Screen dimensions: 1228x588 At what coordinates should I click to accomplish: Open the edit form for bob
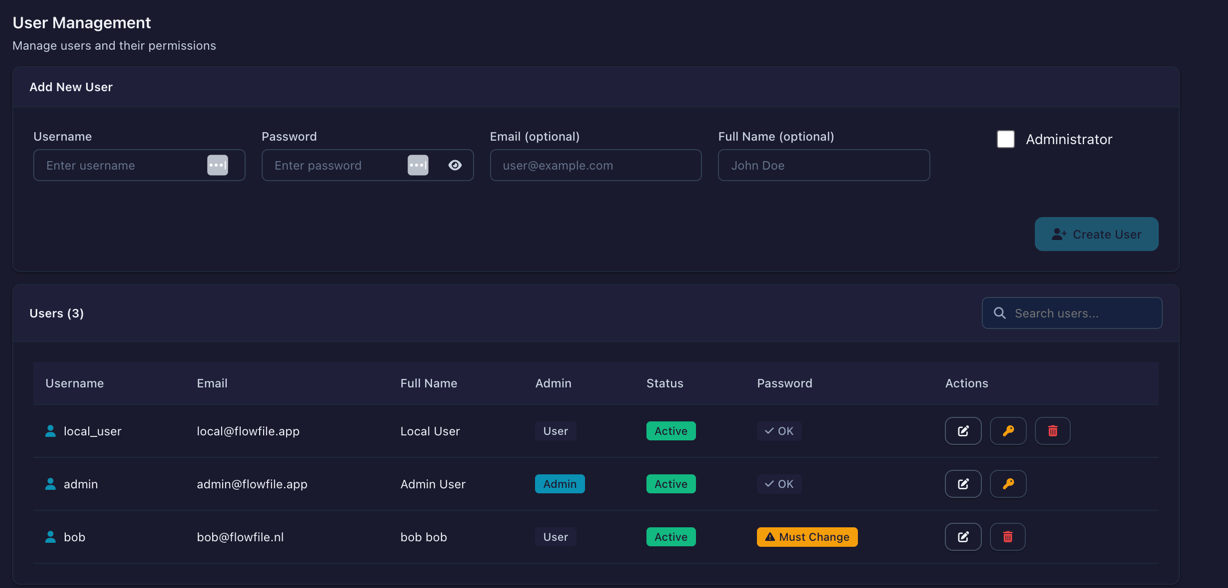(963, 536)
